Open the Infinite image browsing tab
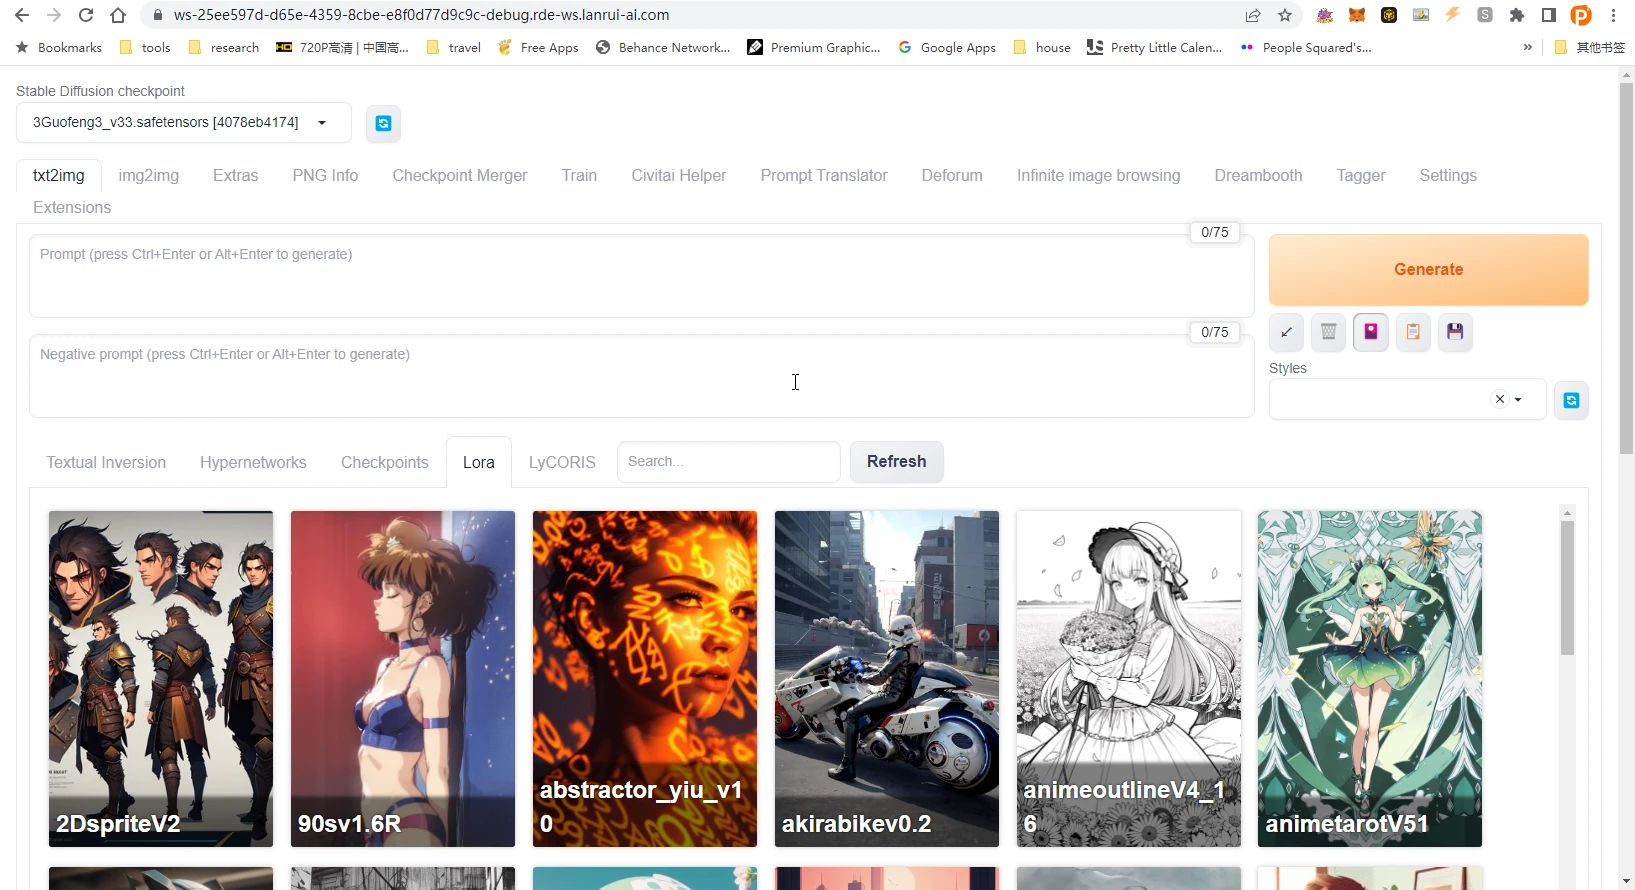 pyautogui.click(x=1098, y=175)
